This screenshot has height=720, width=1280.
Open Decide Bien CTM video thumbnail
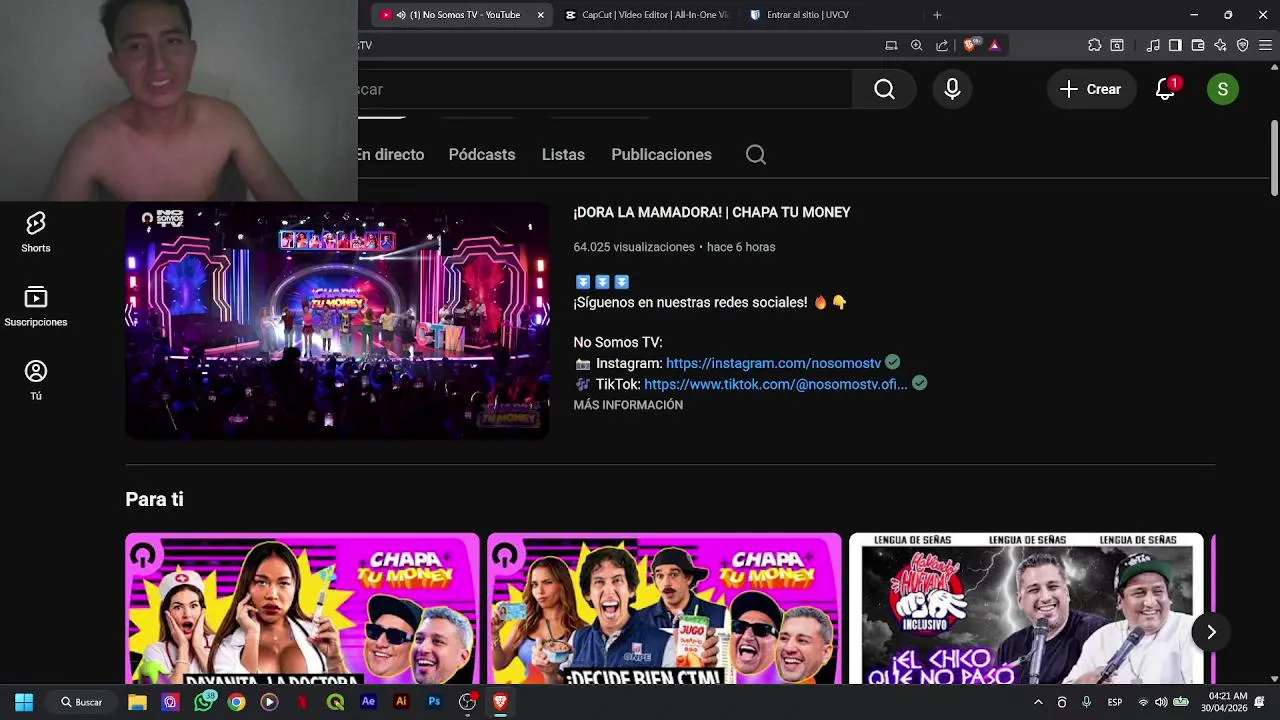click(x=664, y=609)
